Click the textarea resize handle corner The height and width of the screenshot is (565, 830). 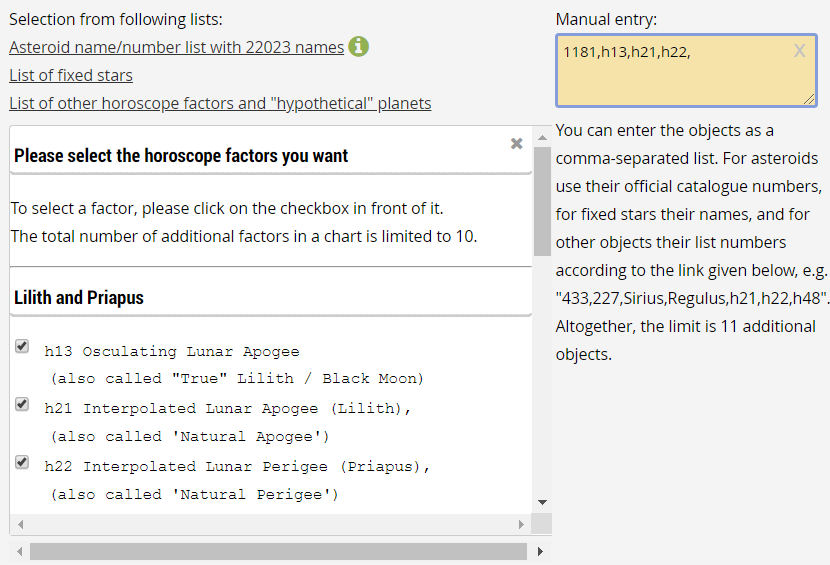point(809,99)
